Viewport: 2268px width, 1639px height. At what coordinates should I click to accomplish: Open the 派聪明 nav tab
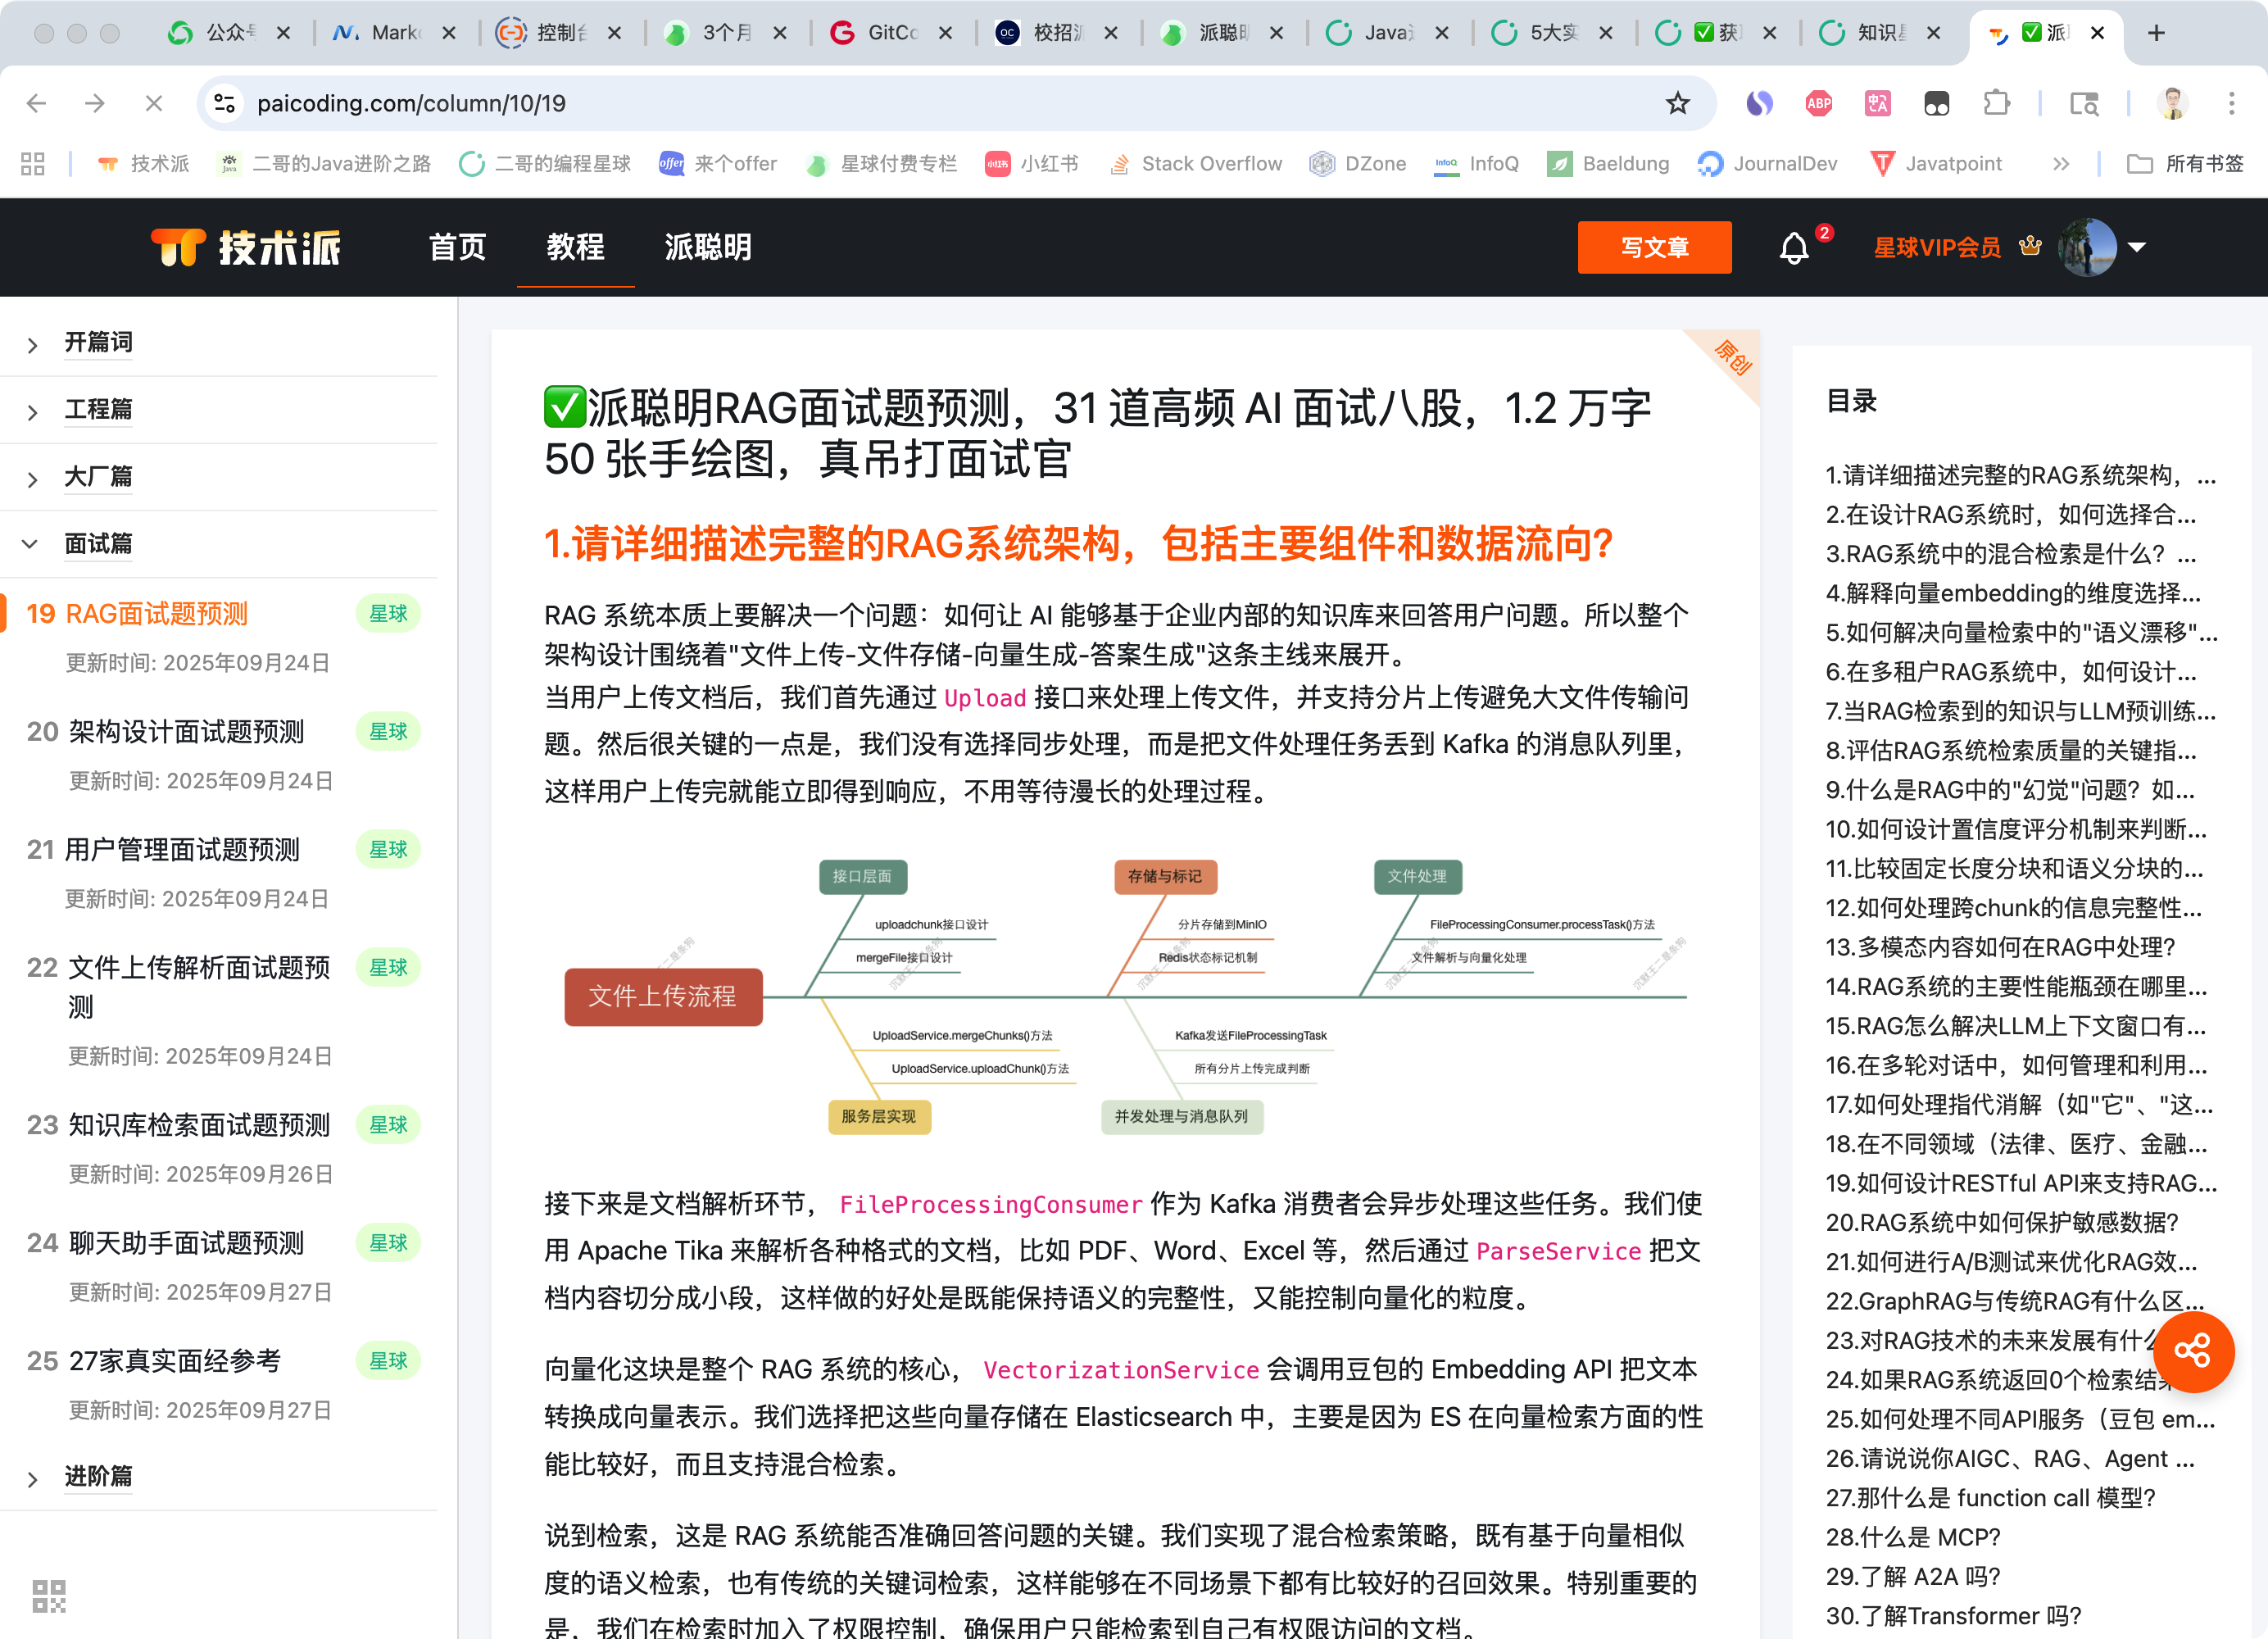(x=707, y=247)
